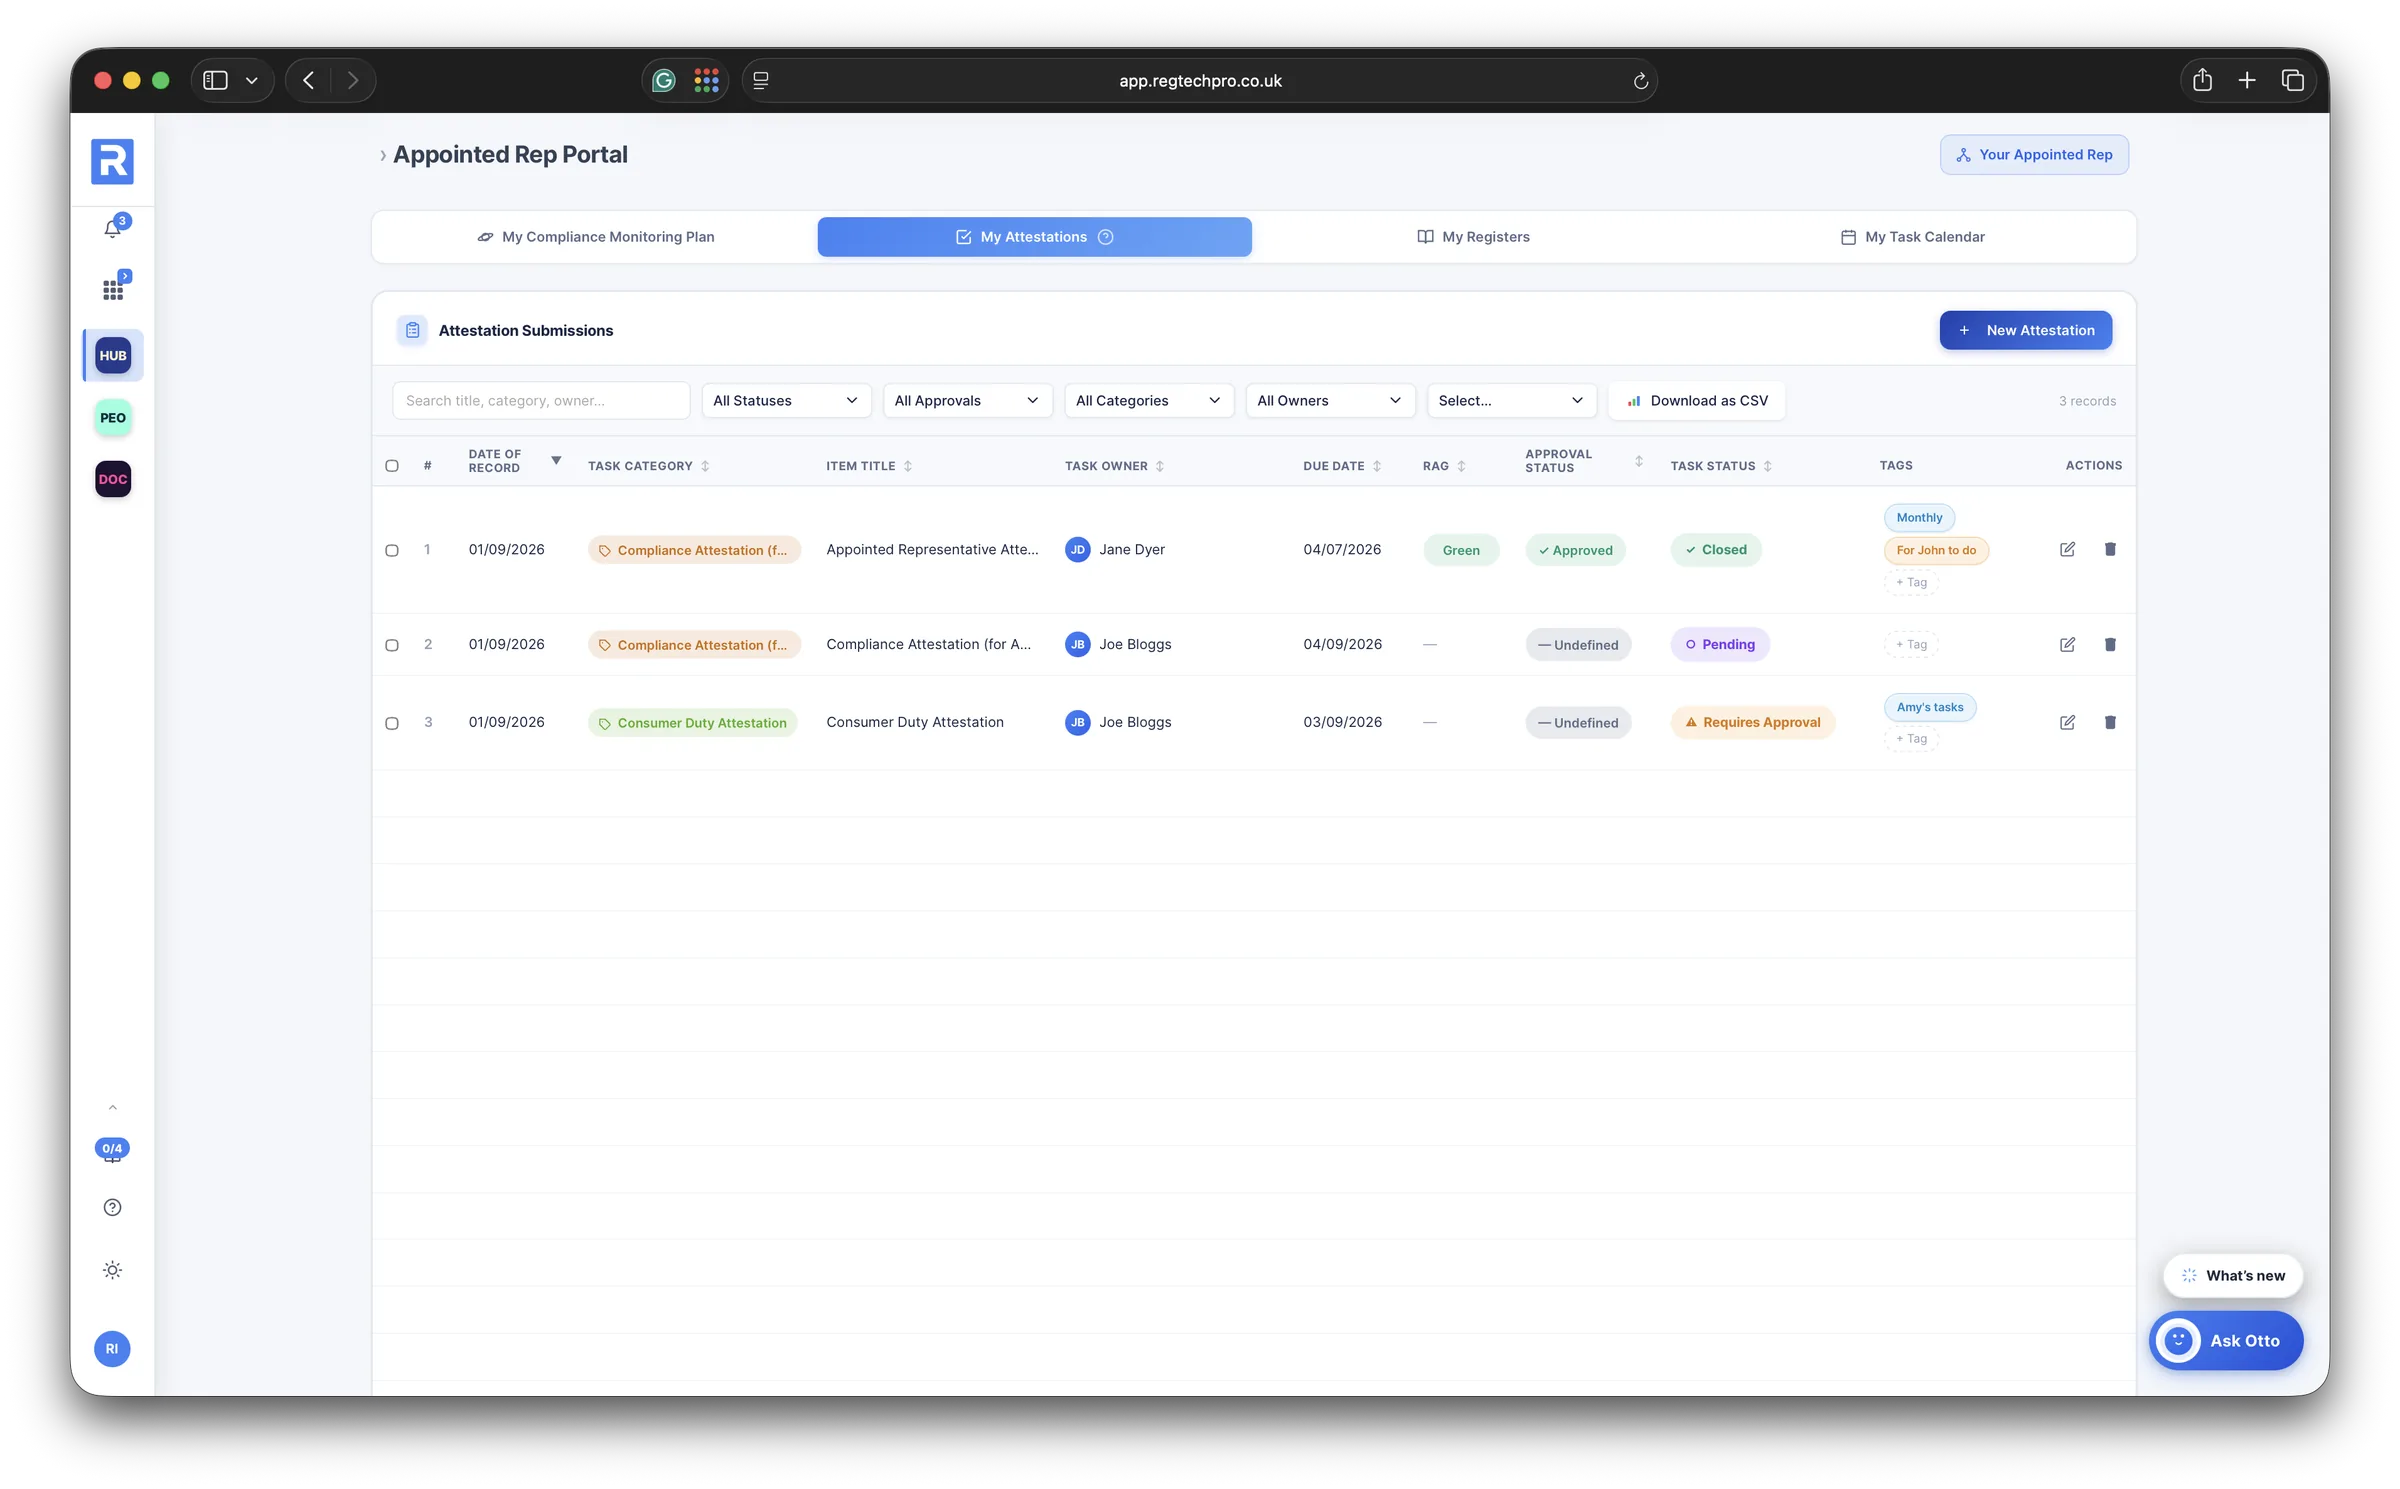Tick the checkbox for row 3
Image resolution: width=2400 pixels, height=1489 pixels.
point(392,723)
